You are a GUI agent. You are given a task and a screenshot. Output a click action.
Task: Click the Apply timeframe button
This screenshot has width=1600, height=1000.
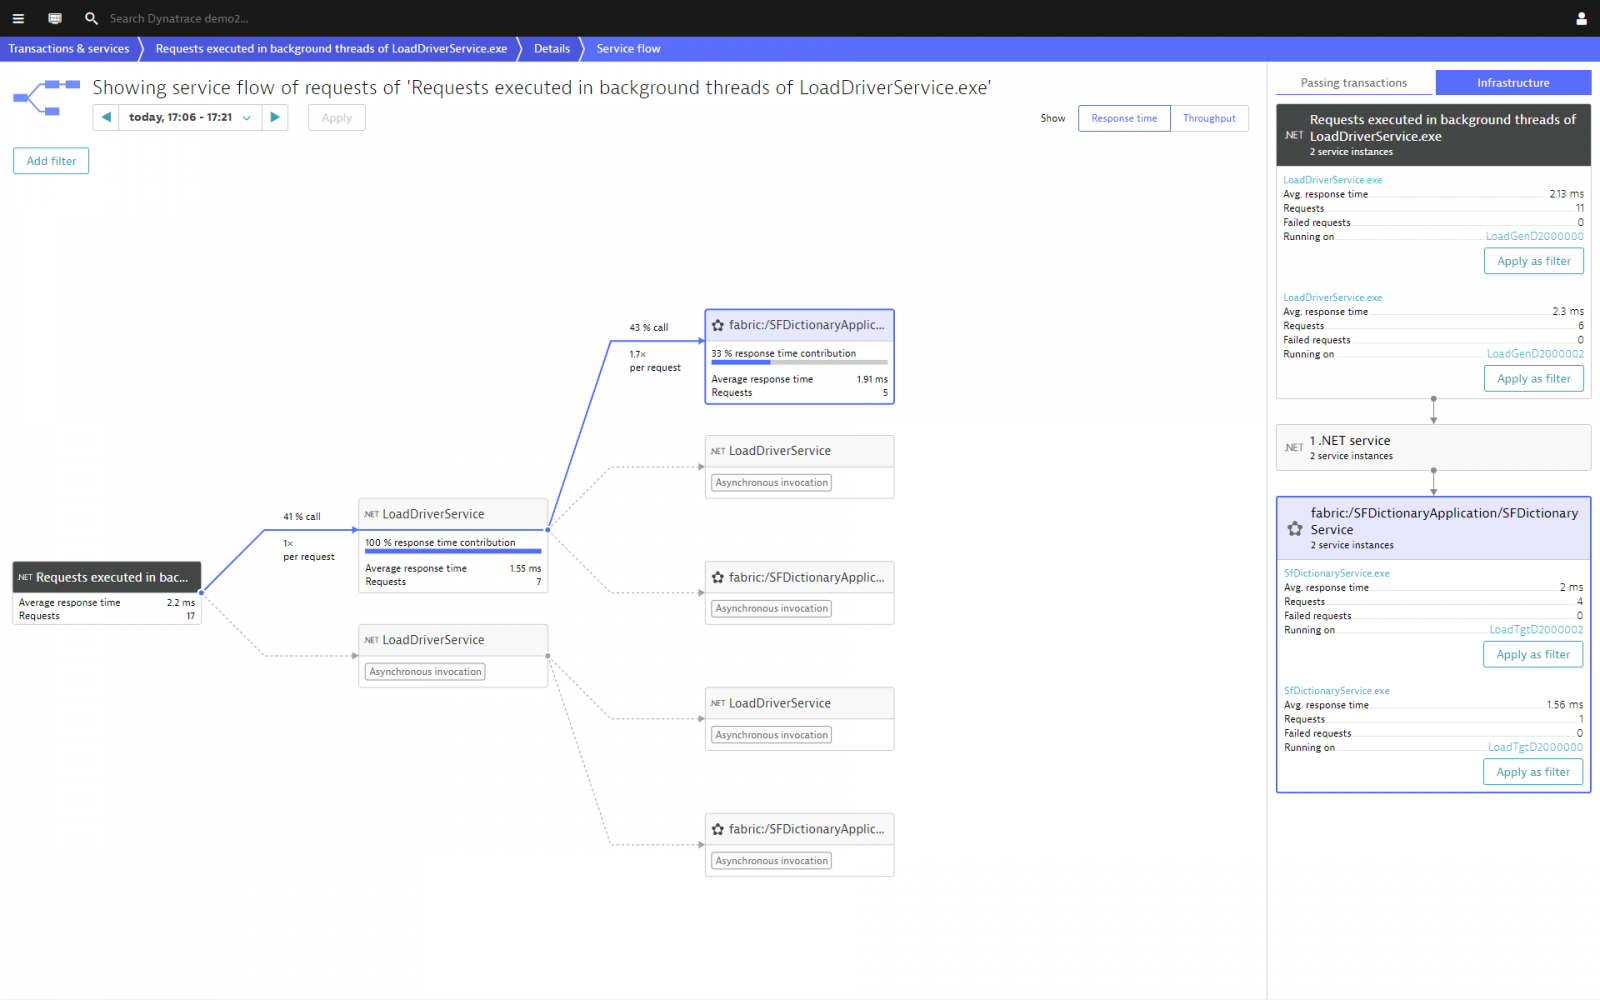337,117
